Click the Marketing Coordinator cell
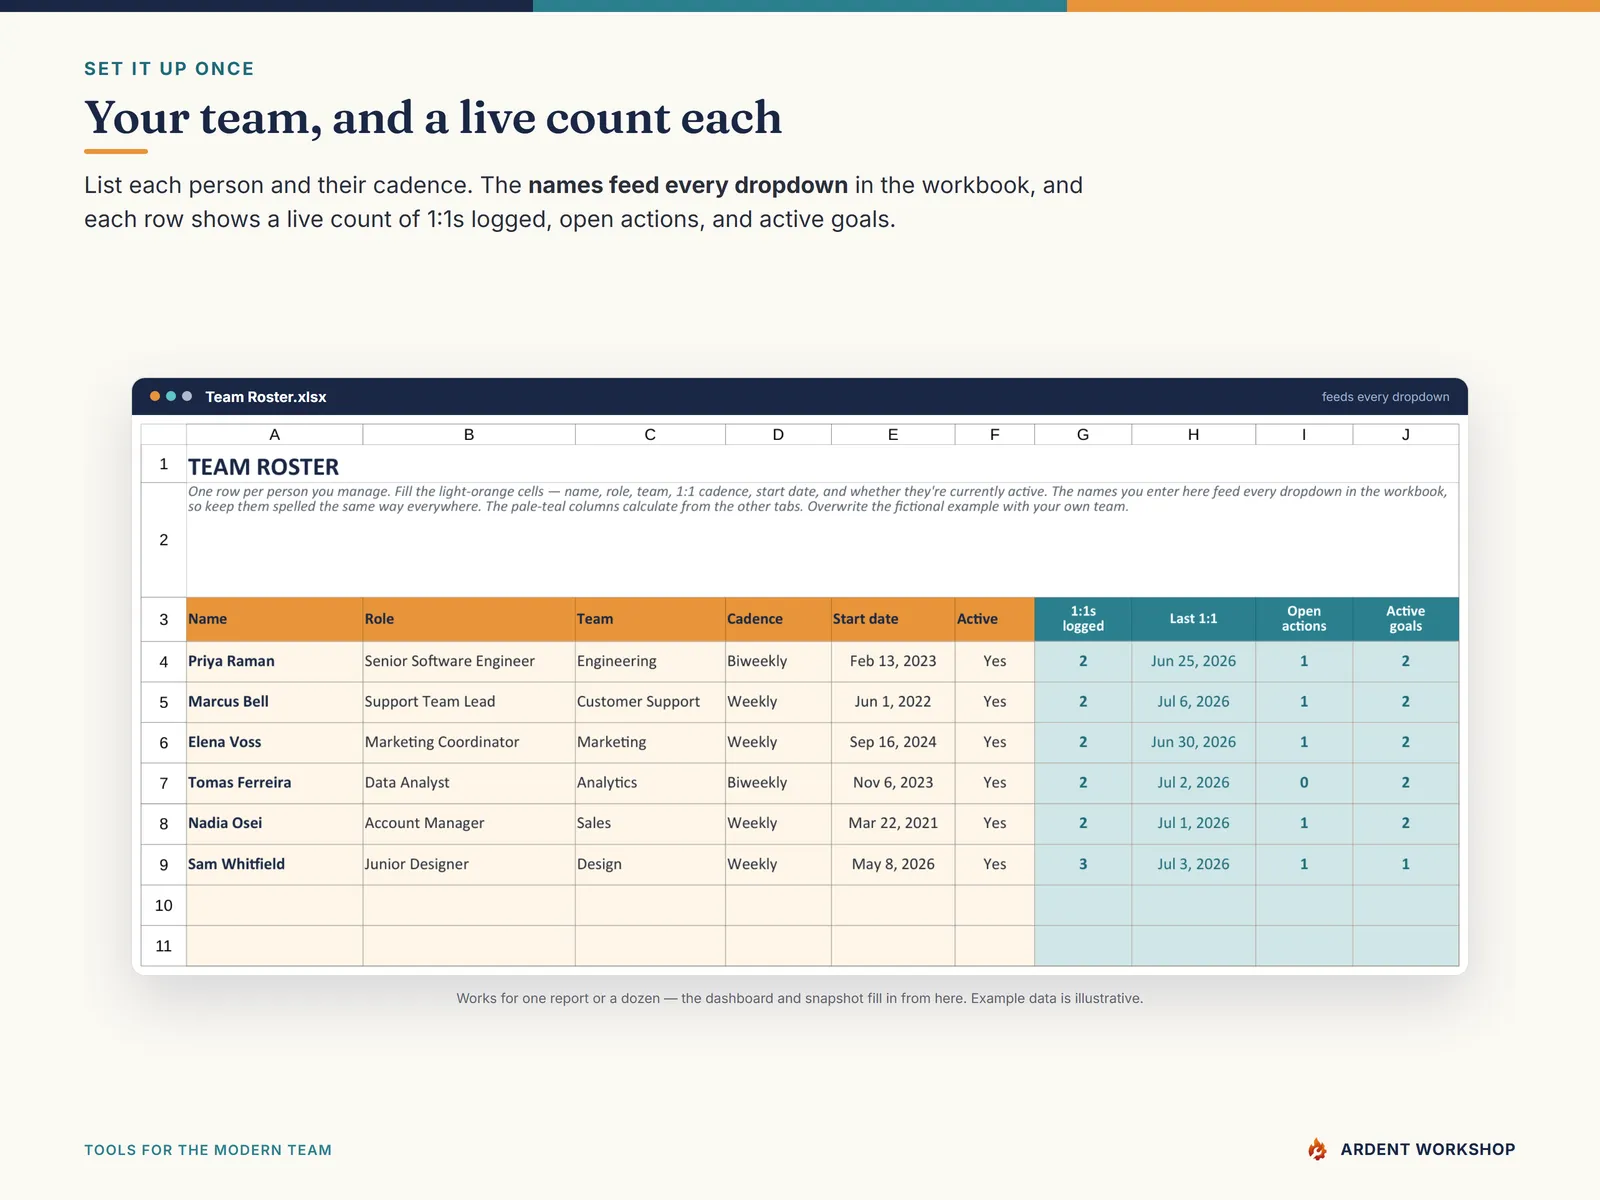The width and height of the screenshot is (1600, 1200). 469,742
